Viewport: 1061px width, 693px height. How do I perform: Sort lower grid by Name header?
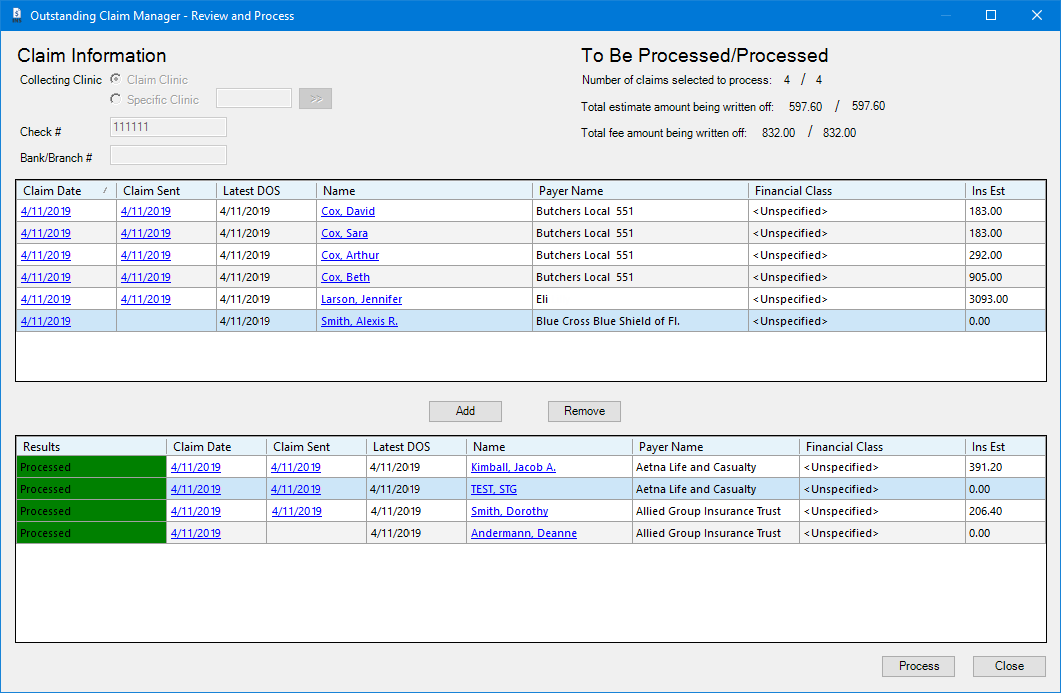click(549, 447)
